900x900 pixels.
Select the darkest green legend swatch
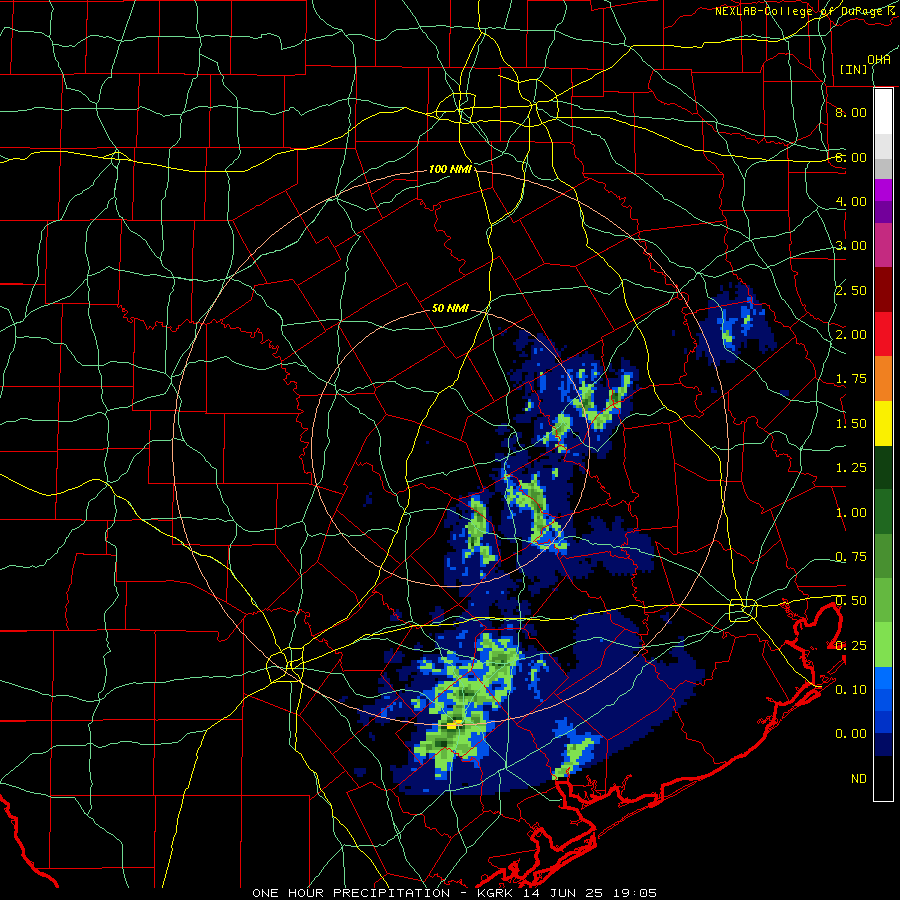tap(883, 467)
